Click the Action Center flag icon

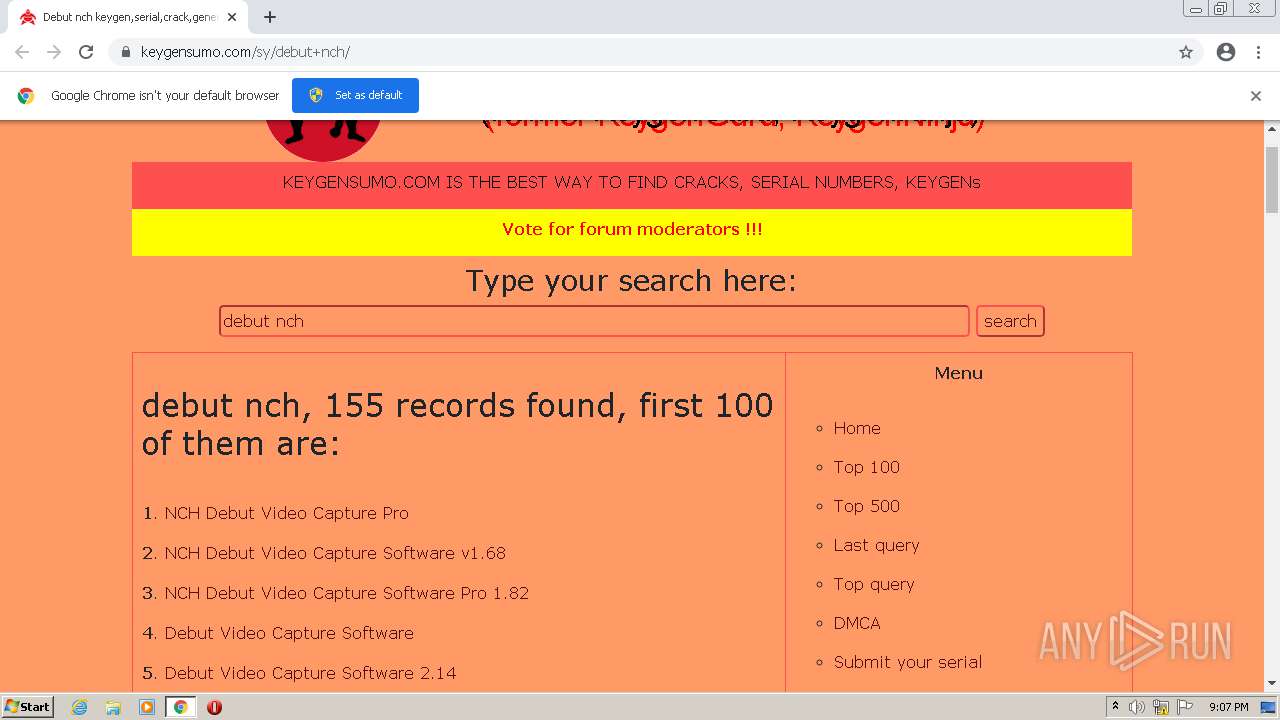point(1185,707)
